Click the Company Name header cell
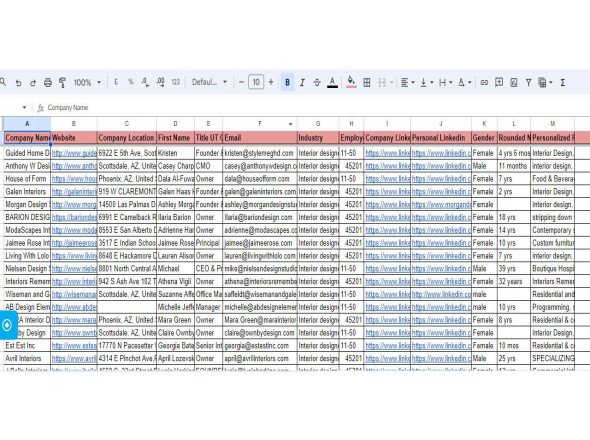Image resolution: width=590 pixels, height=440 pixels. 27,138
